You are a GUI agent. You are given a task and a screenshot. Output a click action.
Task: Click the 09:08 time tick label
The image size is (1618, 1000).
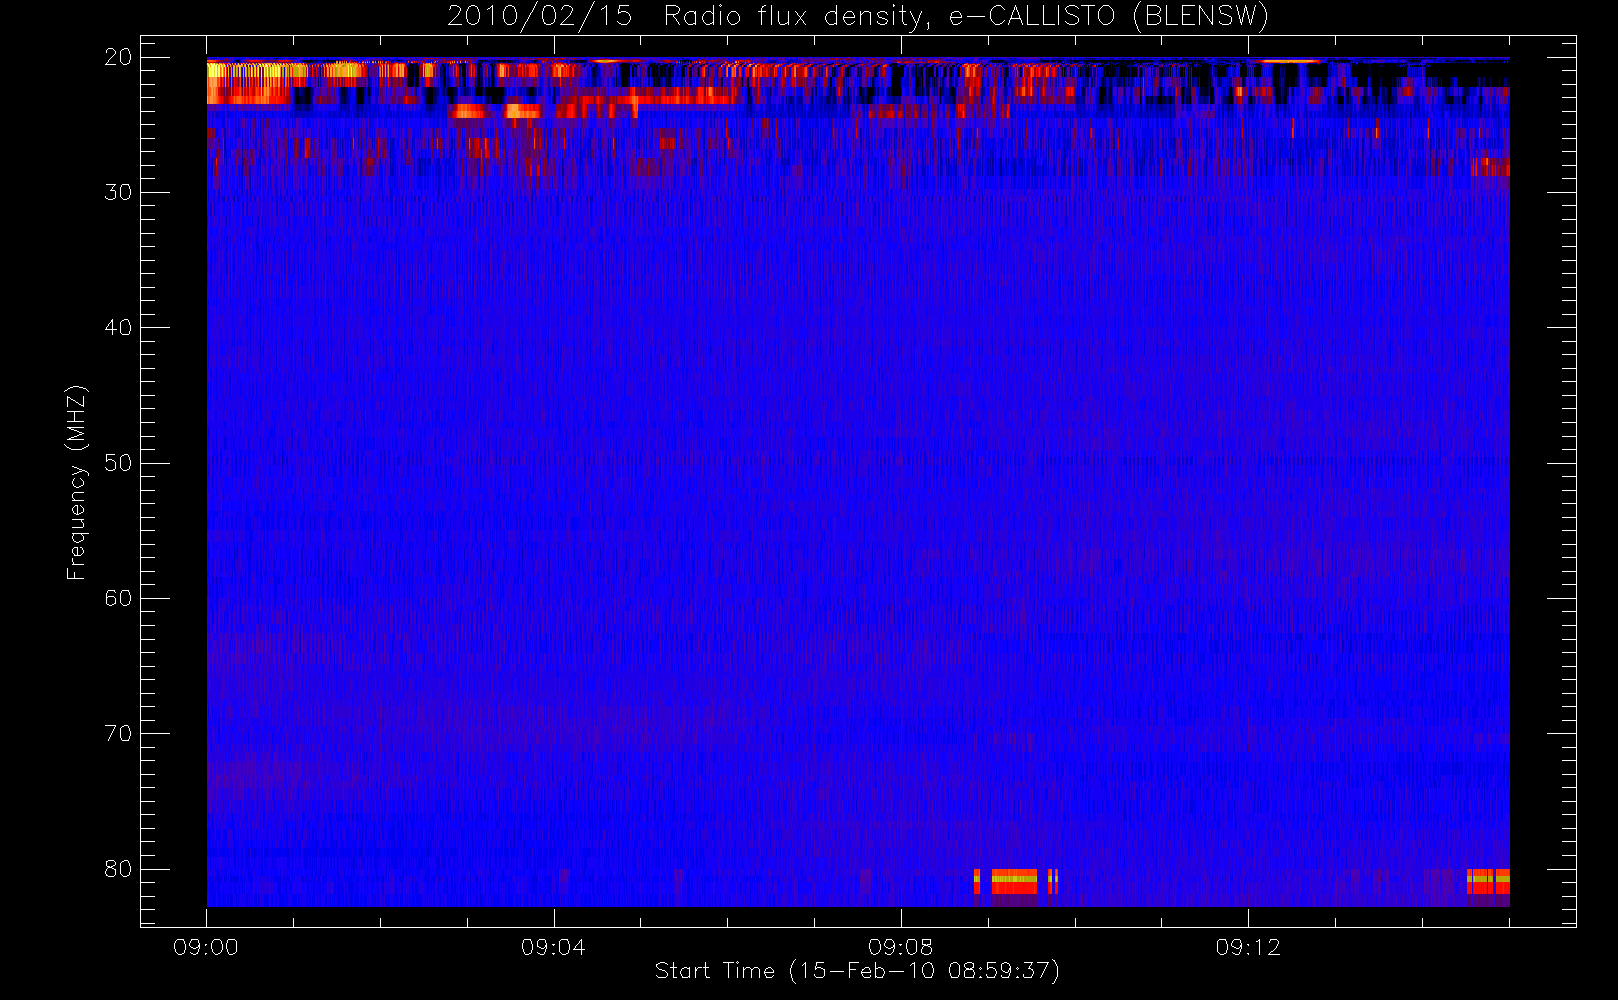click(901, 947)
